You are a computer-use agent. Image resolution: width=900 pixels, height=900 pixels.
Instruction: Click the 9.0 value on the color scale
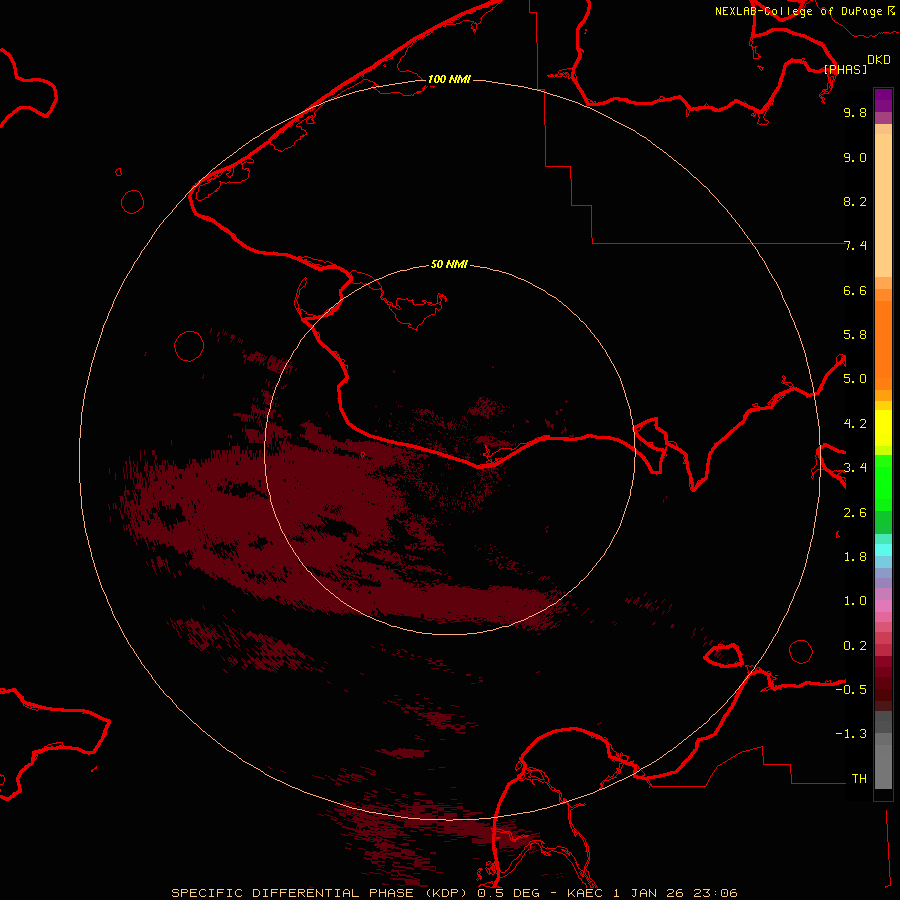click(x=855, y=157)
